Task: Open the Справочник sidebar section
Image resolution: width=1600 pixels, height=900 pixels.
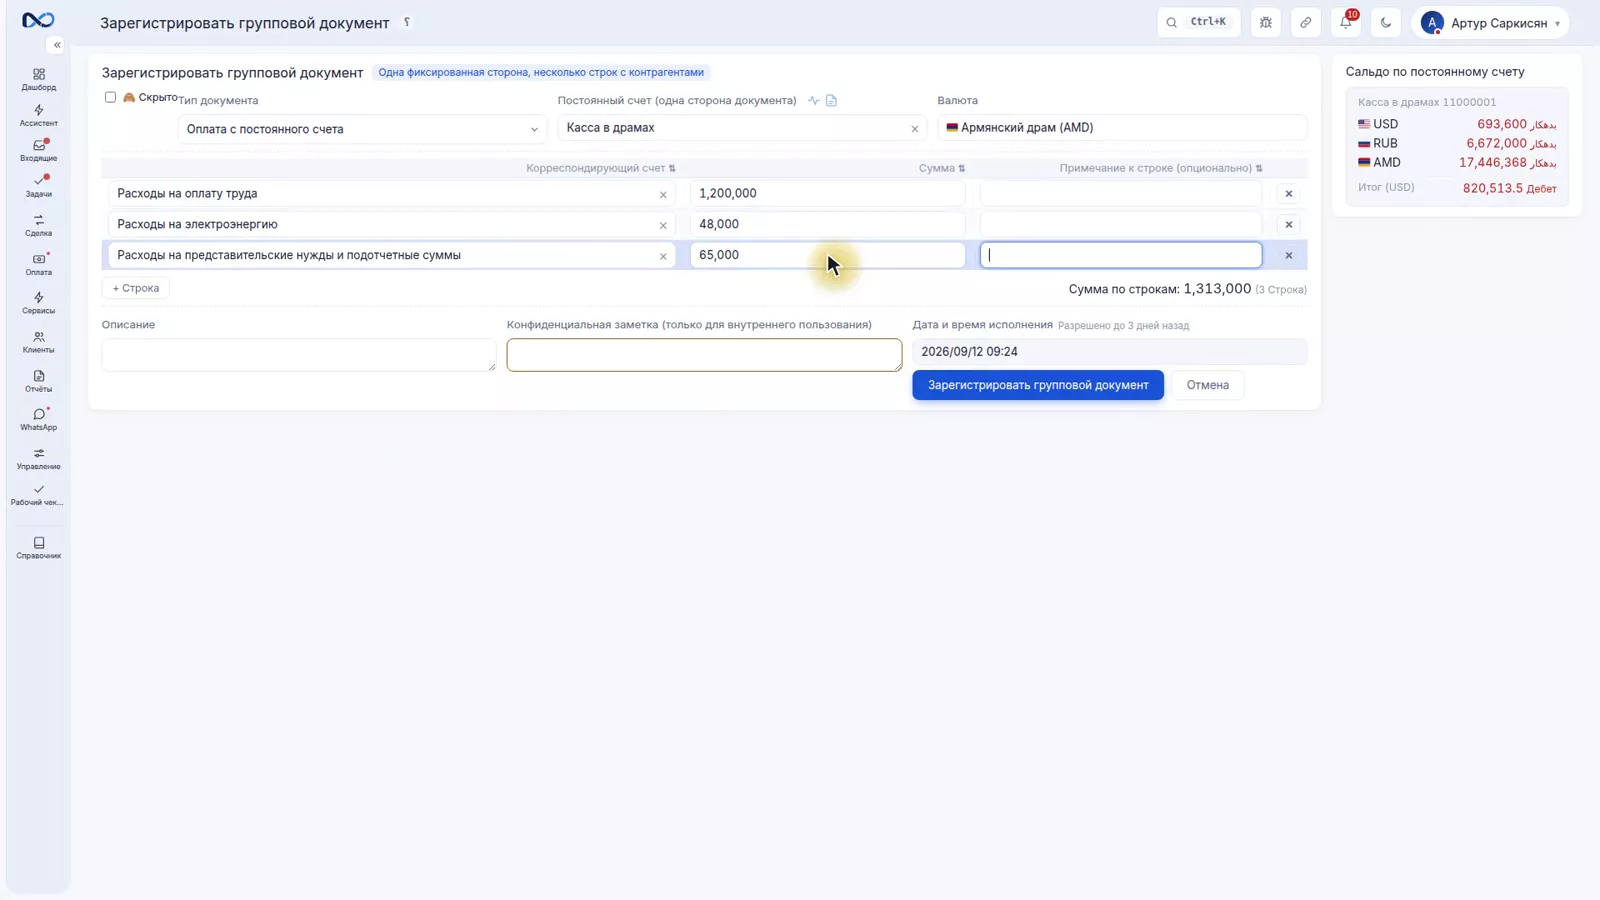Action: tap(39, 548)
